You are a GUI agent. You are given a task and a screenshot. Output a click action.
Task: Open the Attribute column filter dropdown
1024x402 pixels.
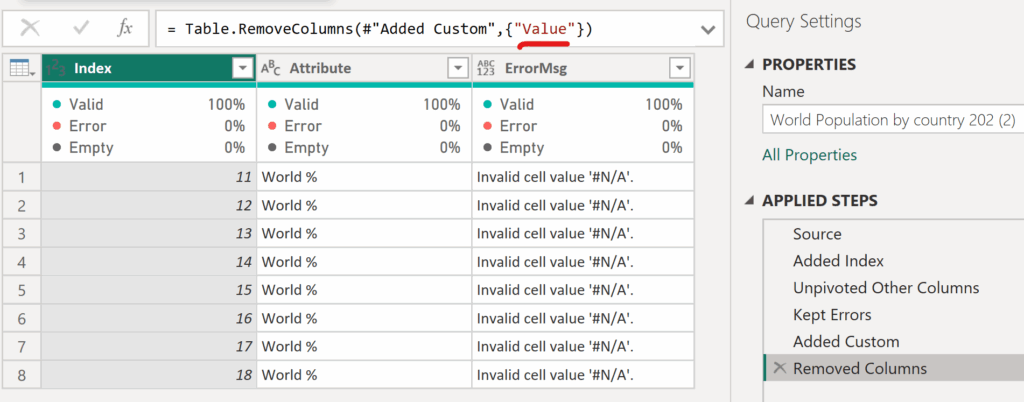[457, 68]
